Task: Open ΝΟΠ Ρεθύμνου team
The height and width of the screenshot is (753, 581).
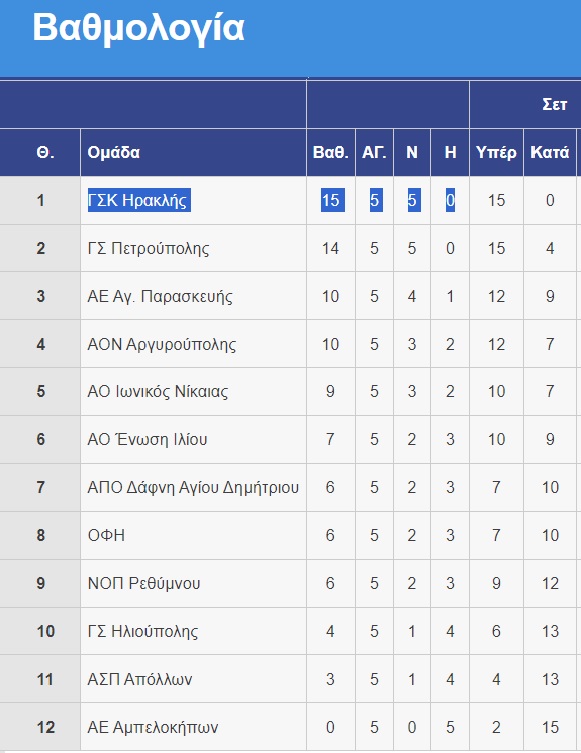Action: (x=144, y=583)
